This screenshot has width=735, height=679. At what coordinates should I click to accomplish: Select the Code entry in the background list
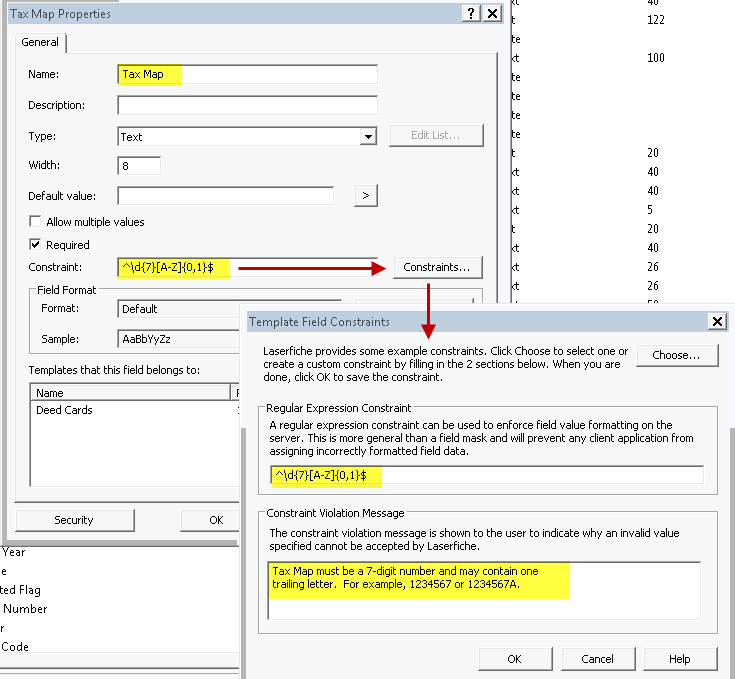tap(15, 647)
